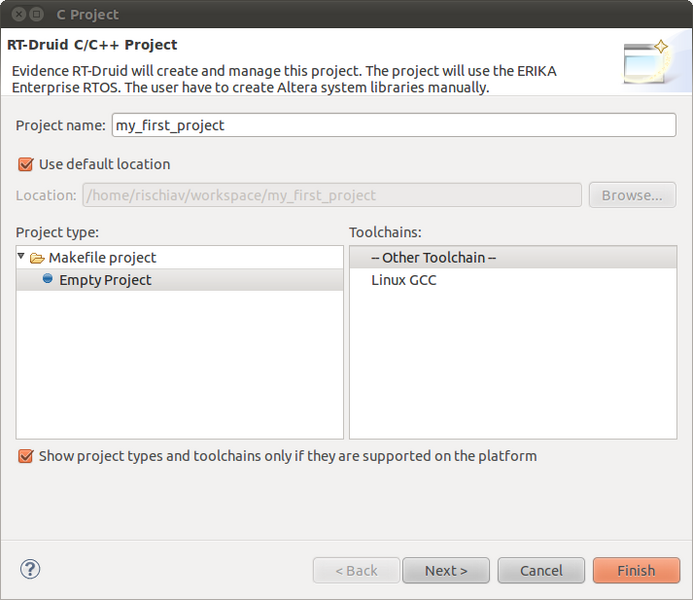
Task: Focus the Project name text field
Action: point(394,125)
